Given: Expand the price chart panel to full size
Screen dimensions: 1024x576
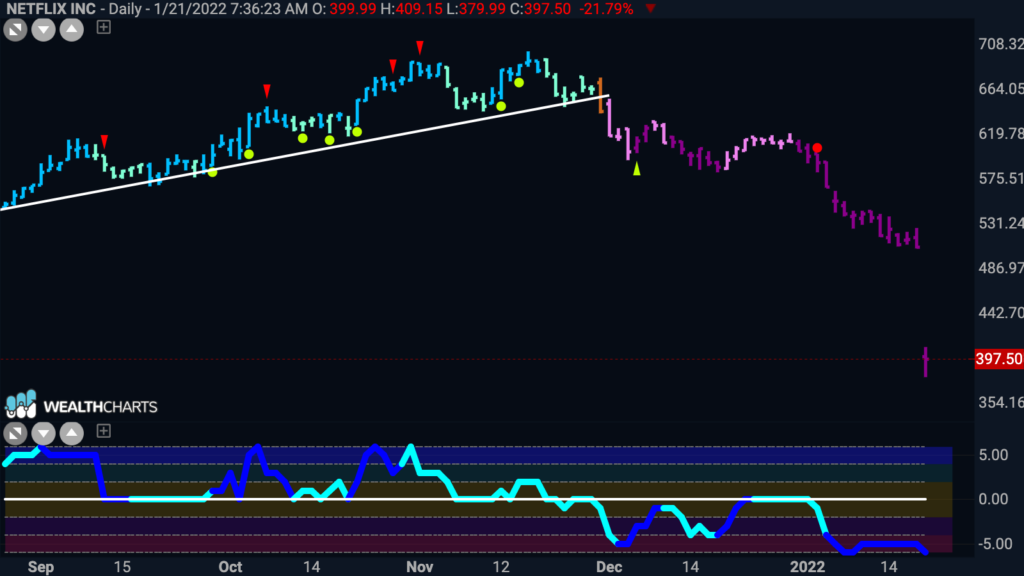Looking at the screenshot, I should (x=15, y=29).
